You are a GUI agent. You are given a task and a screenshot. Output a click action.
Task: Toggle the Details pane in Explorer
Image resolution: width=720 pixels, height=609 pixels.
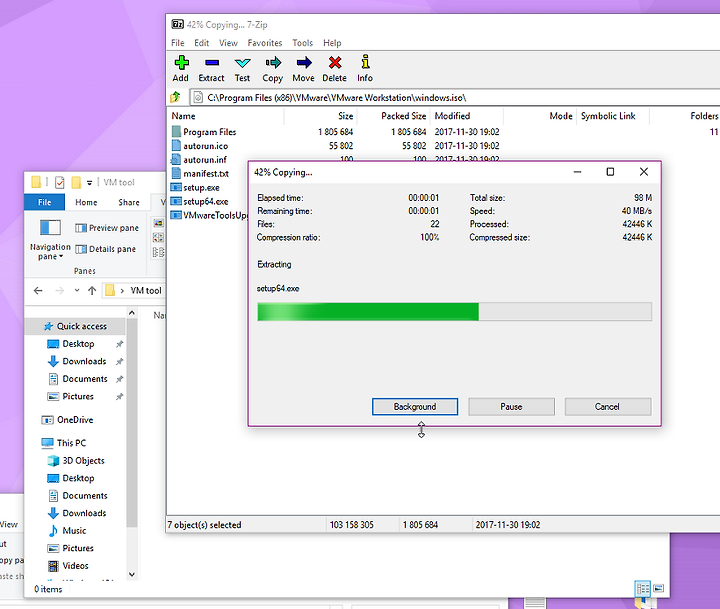point(106,249)
